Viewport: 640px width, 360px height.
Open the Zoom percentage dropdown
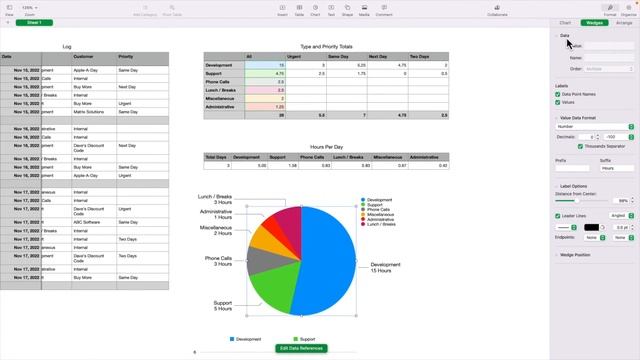pyautogui.click(x=29, y=8)
